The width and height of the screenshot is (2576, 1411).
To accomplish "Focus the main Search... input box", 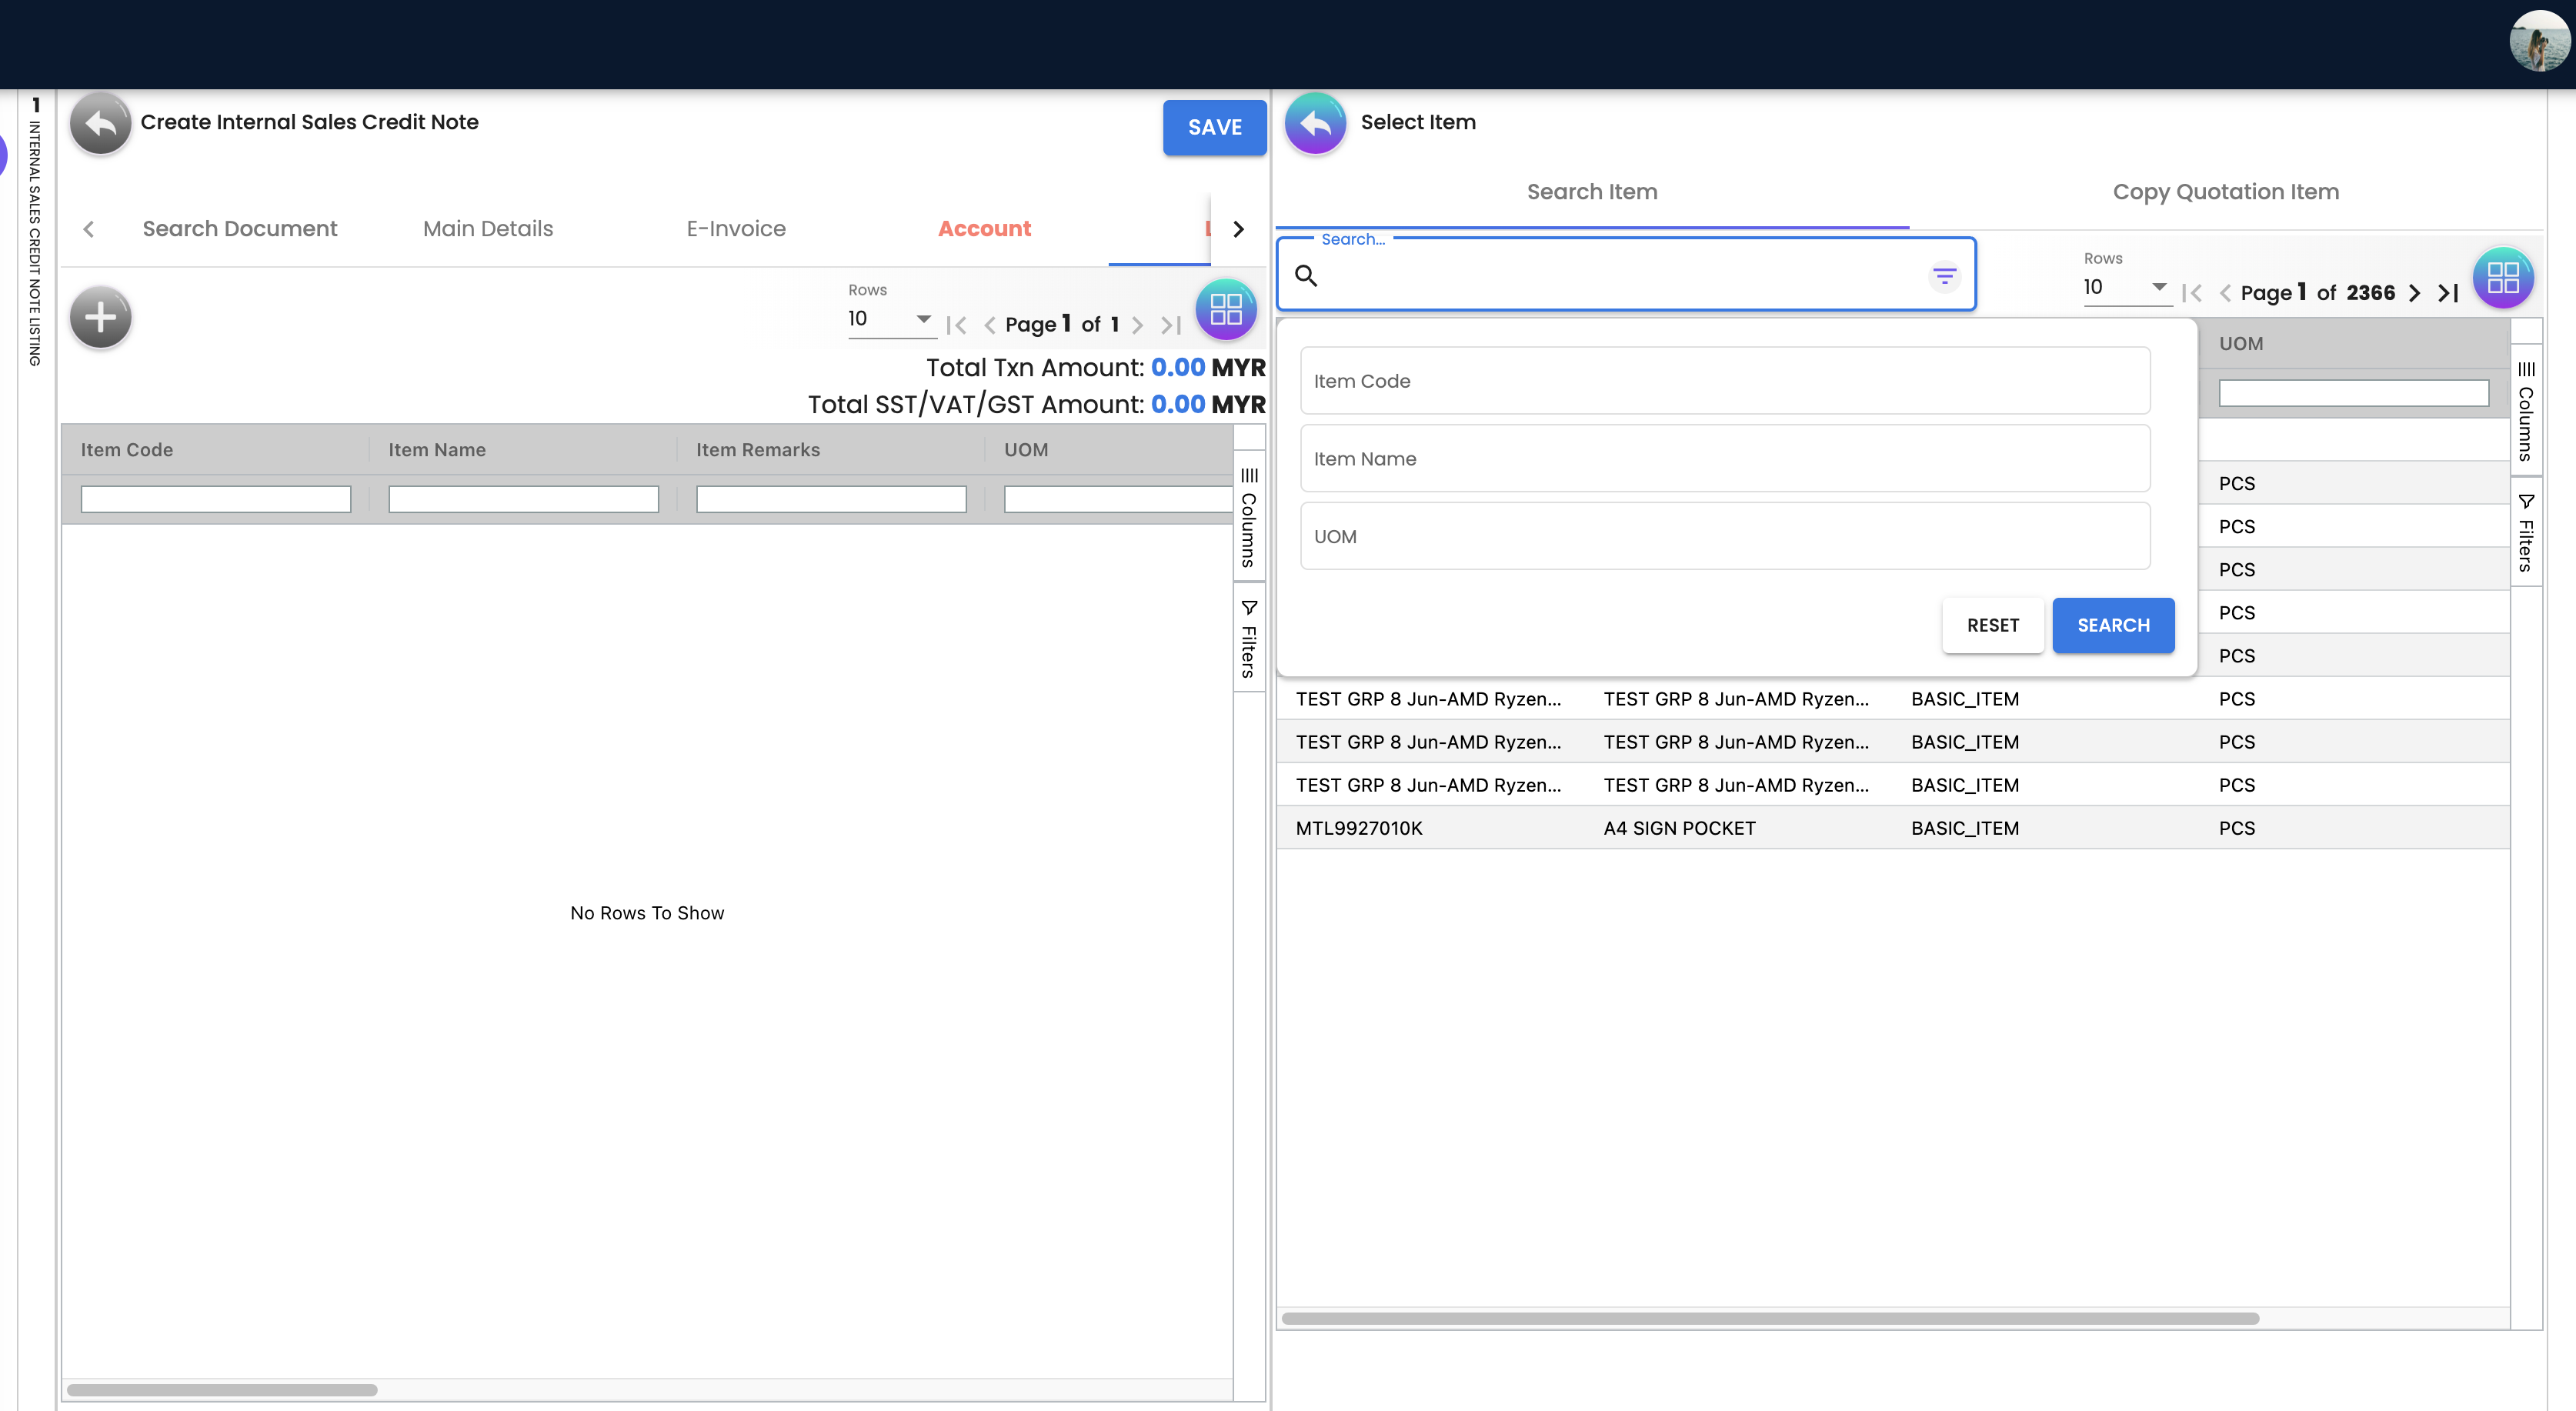I will pos(1625,275).
